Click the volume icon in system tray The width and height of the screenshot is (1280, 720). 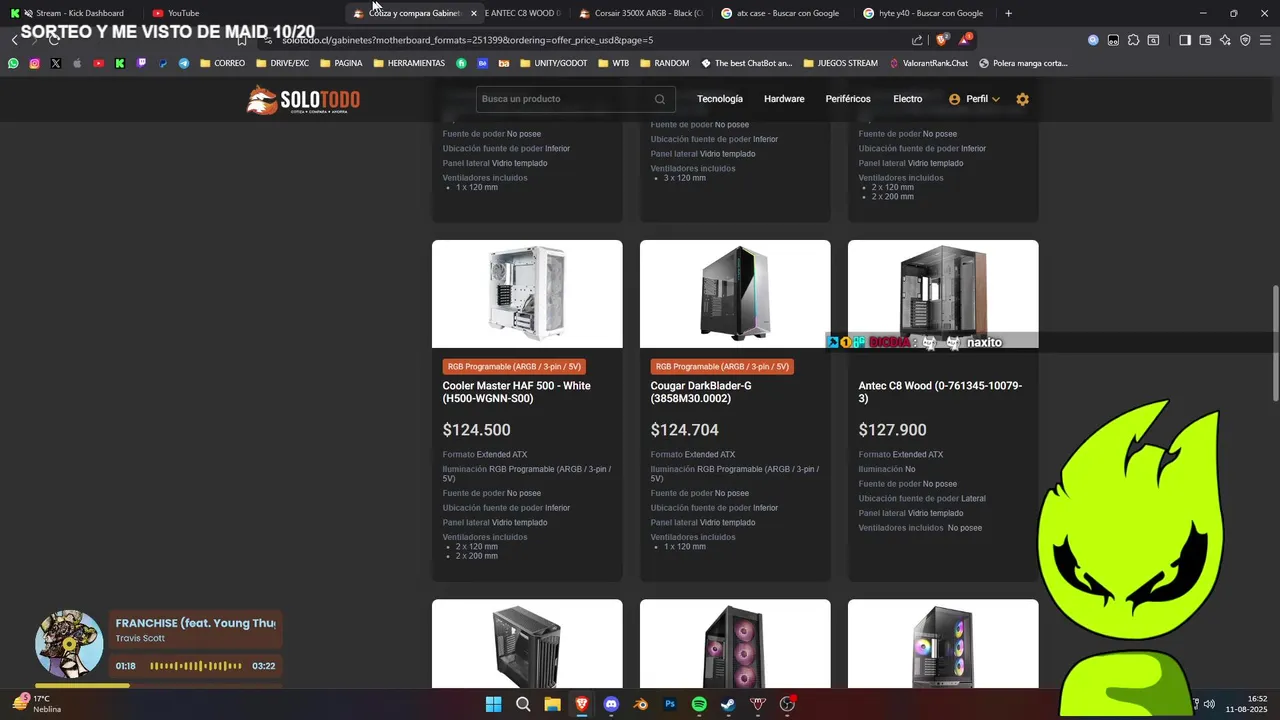pos(1210,704)
